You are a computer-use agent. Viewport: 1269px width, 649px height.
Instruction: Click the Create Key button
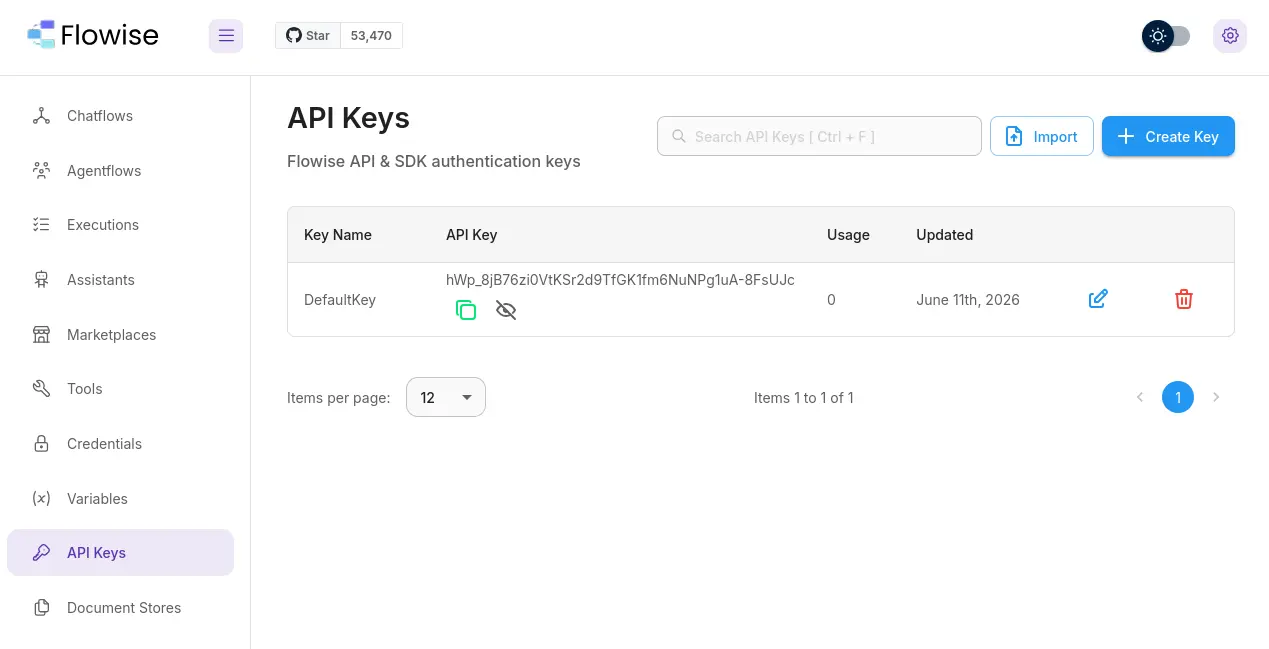point(1168,136)
